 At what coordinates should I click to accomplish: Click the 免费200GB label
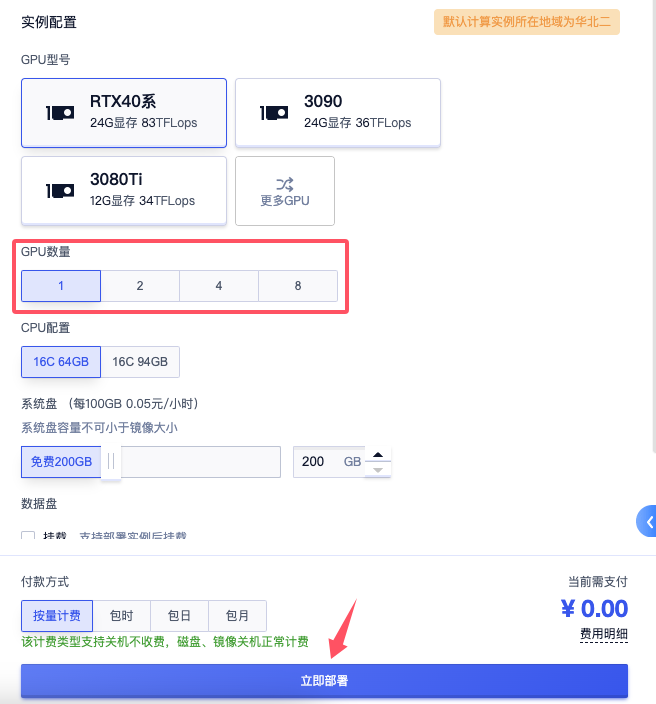(x=61, y=462)
